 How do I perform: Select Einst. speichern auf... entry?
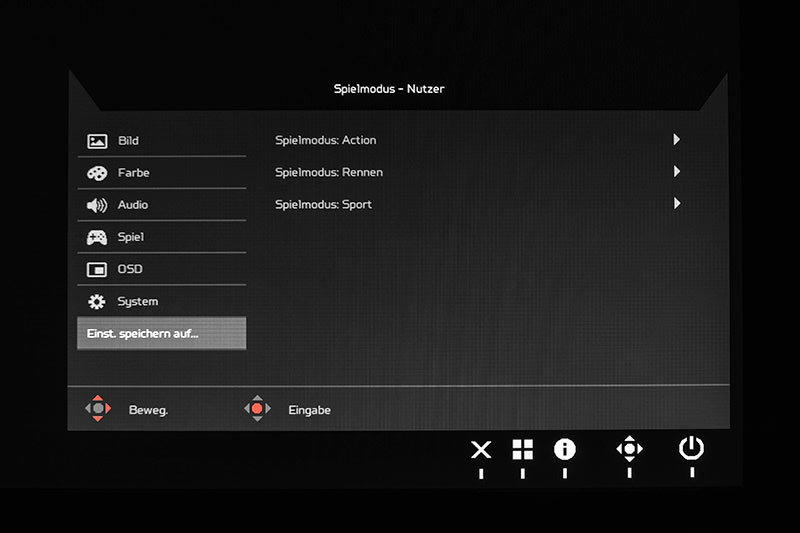(162, 334)
